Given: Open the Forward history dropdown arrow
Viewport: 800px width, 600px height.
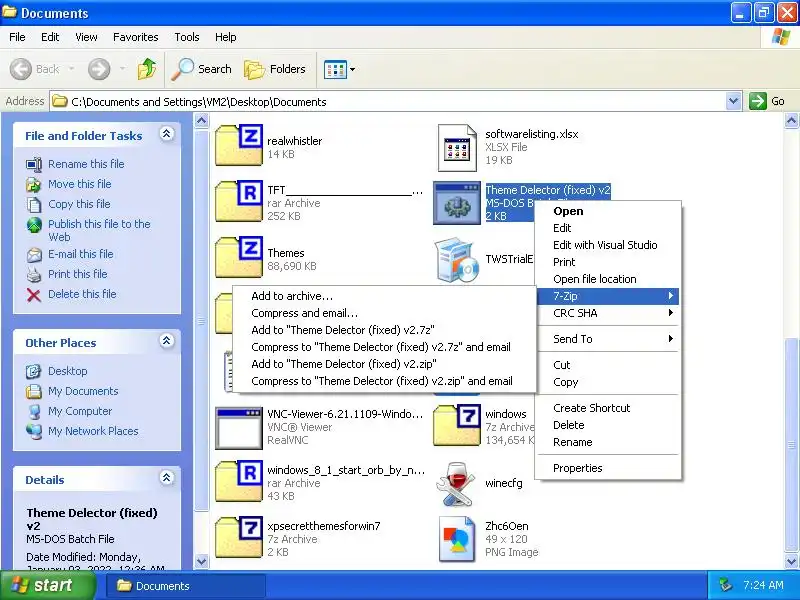Looking at the screenshot, I should tap(122, 69).
